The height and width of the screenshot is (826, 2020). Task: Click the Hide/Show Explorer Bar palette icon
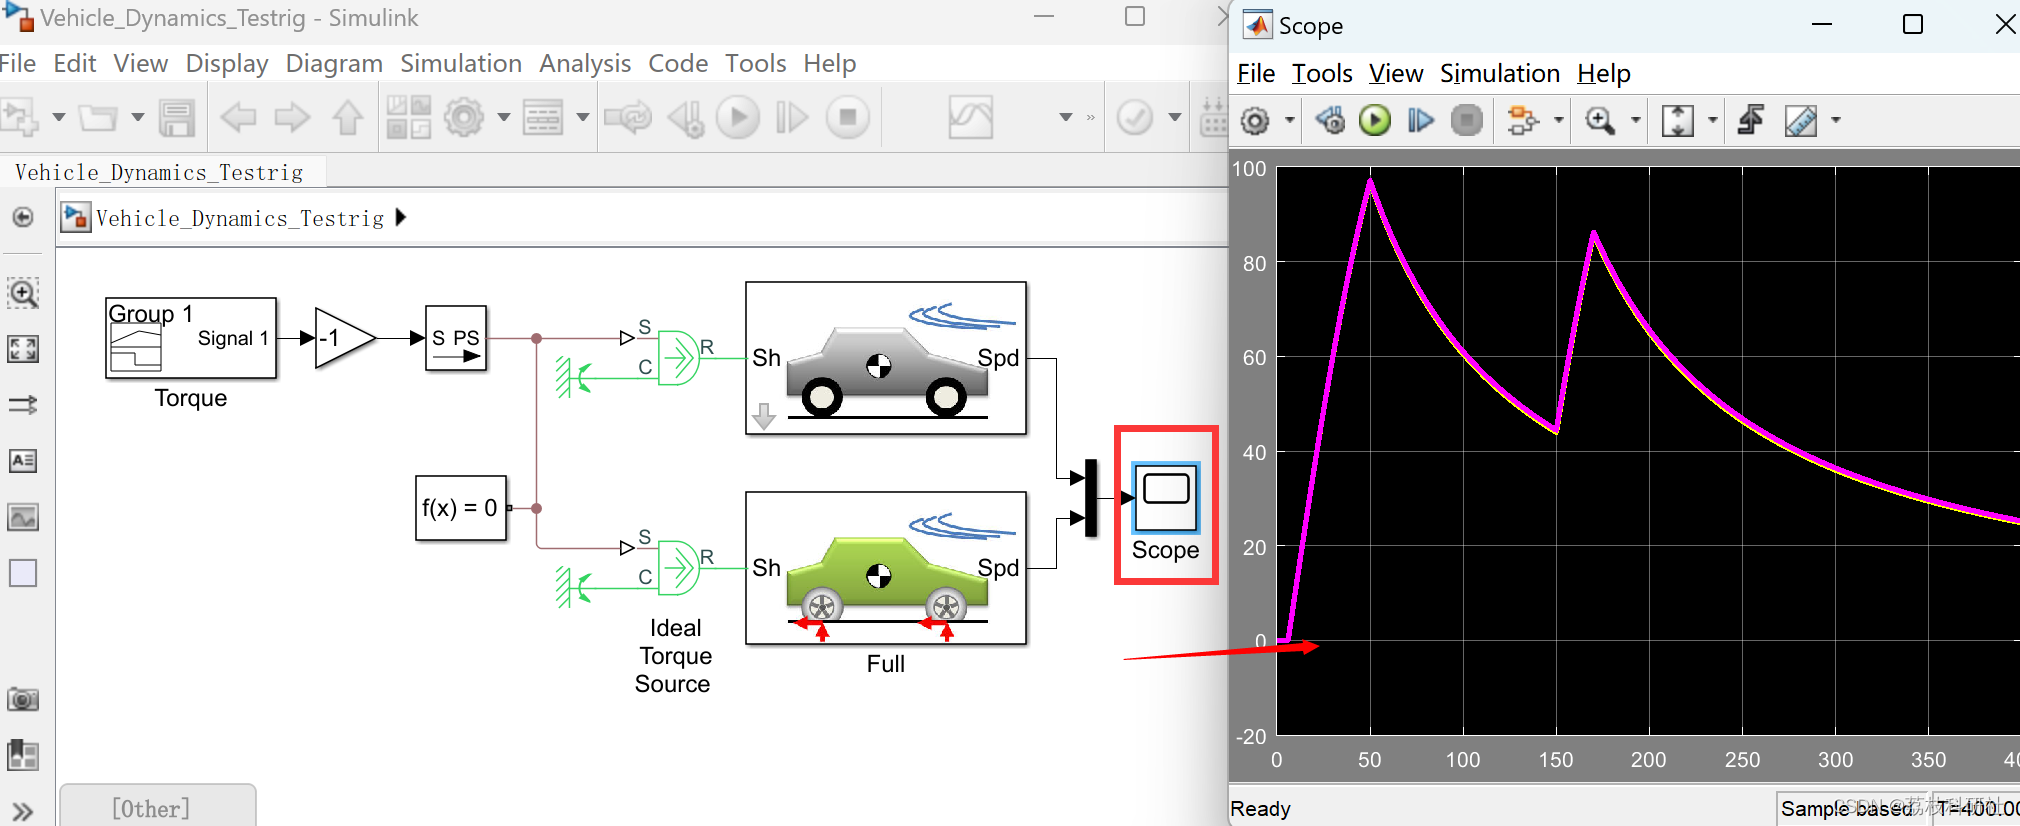pyautogui.click(x=23, y=217)
